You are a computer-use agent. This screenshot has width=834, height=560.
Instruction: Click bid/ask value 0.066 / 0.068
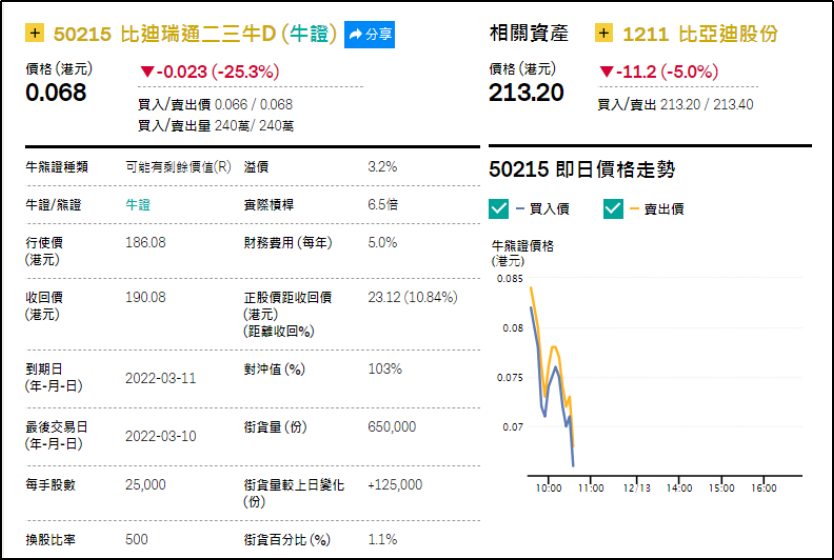click(253, 104)
